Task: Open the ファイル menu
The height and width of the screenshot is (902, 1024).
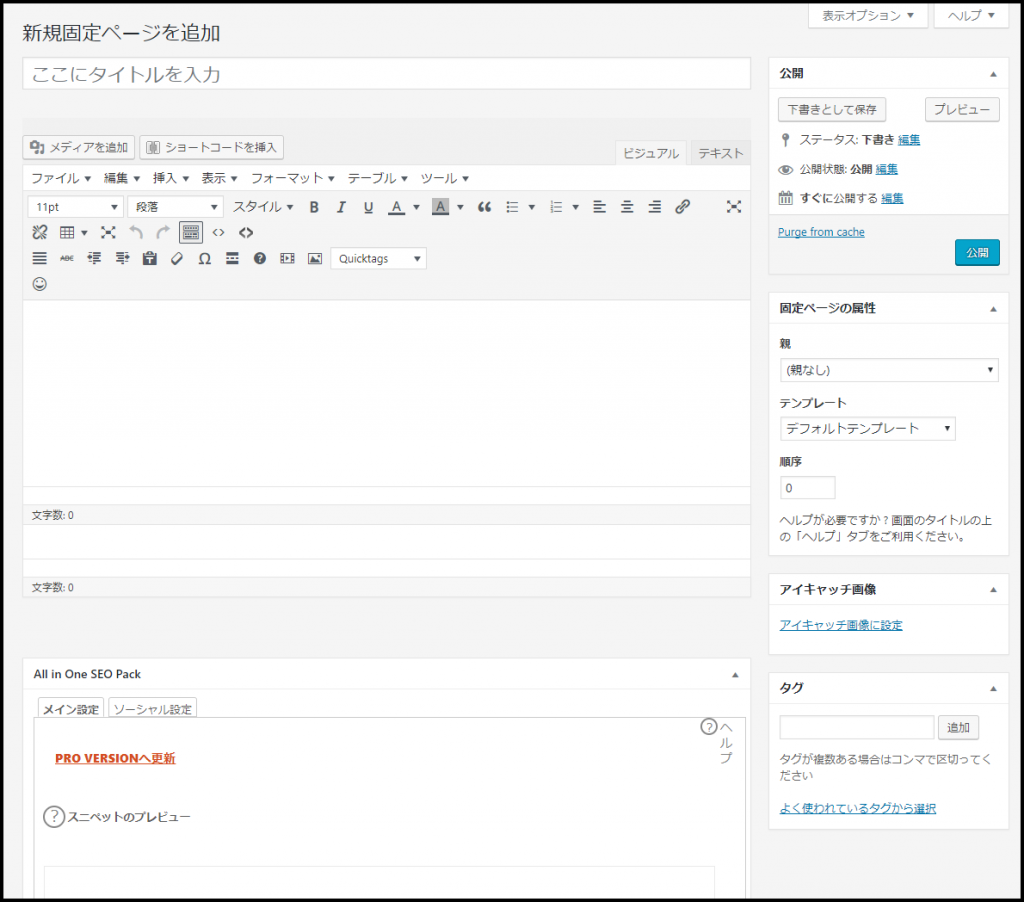Action: [x=61, y=178]
